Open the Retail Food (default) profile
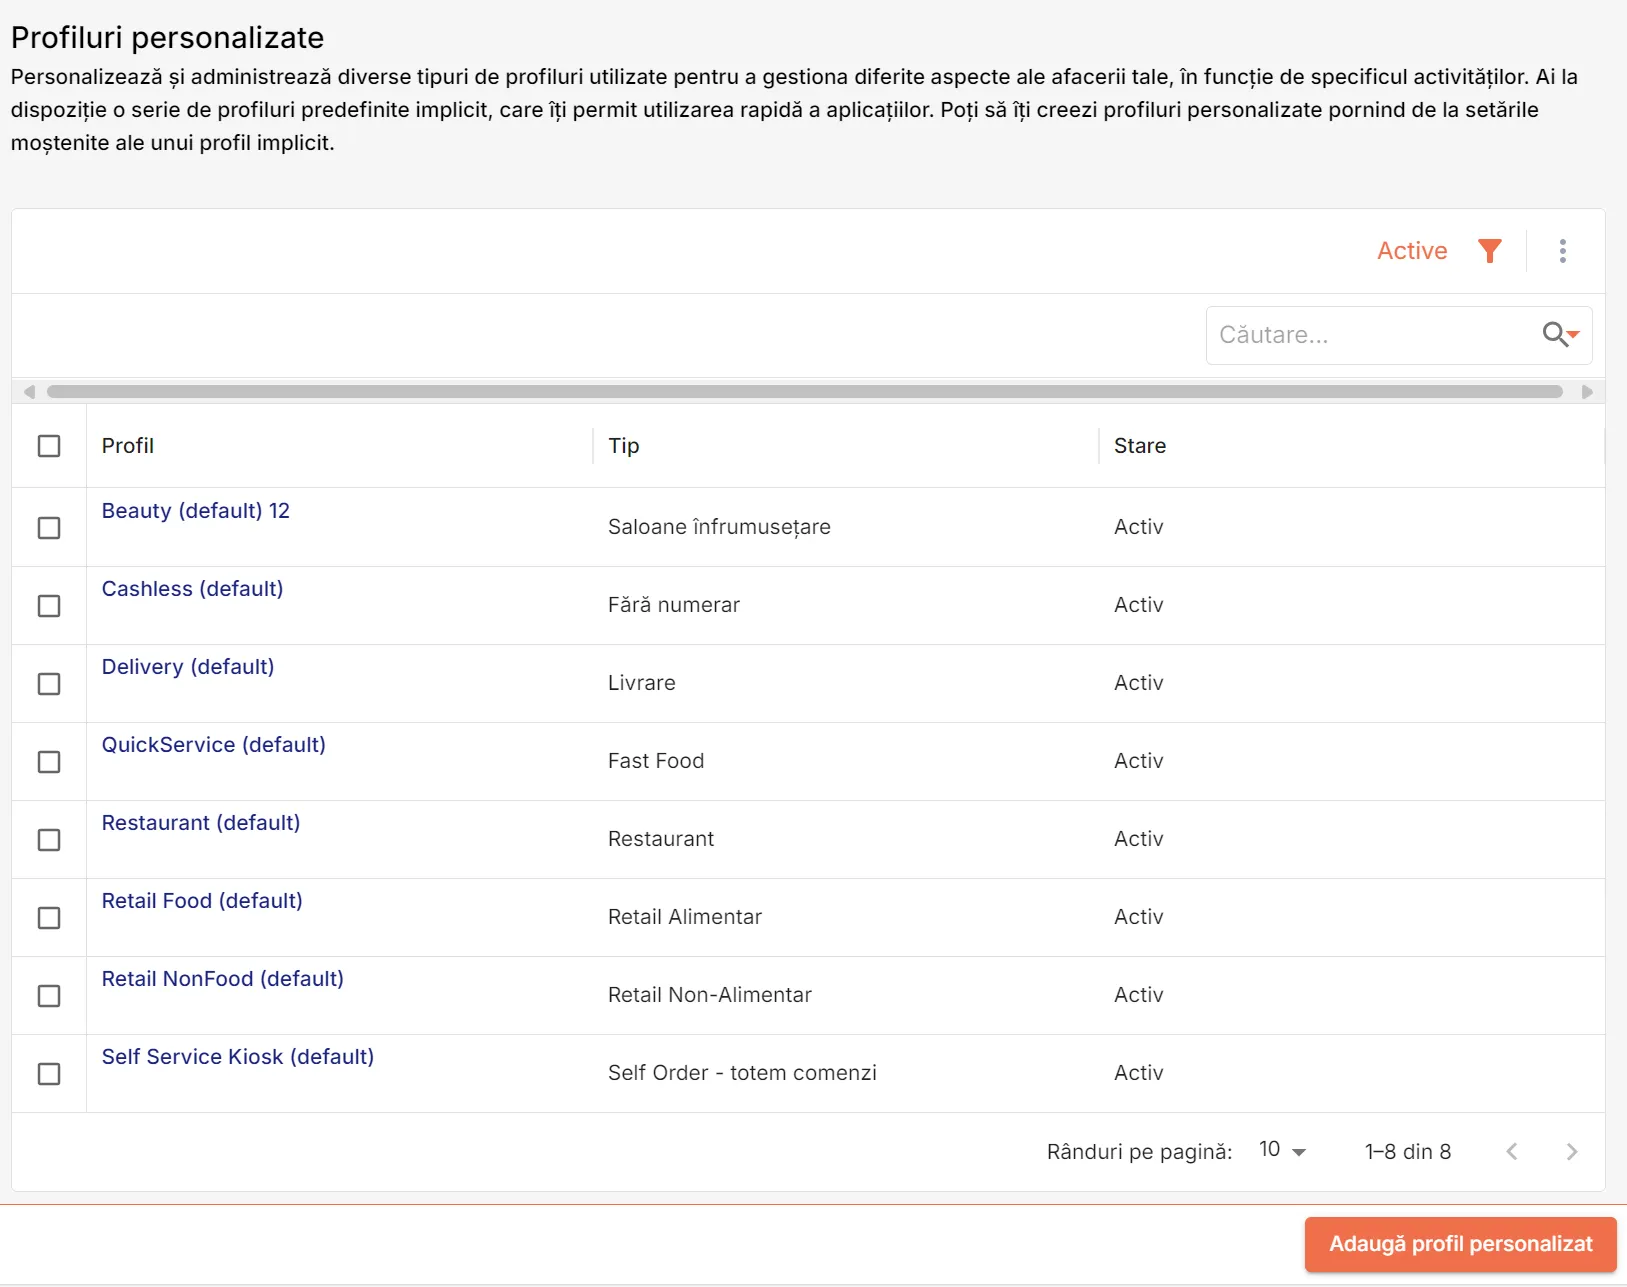 pyautogui.click(x=202, y=901)
